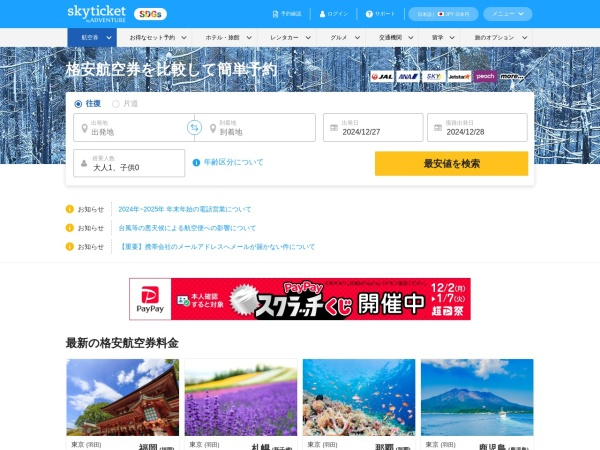Click the 出発地 departure input field
This screenshot has height=450, width=600.
tap(132, 127)
